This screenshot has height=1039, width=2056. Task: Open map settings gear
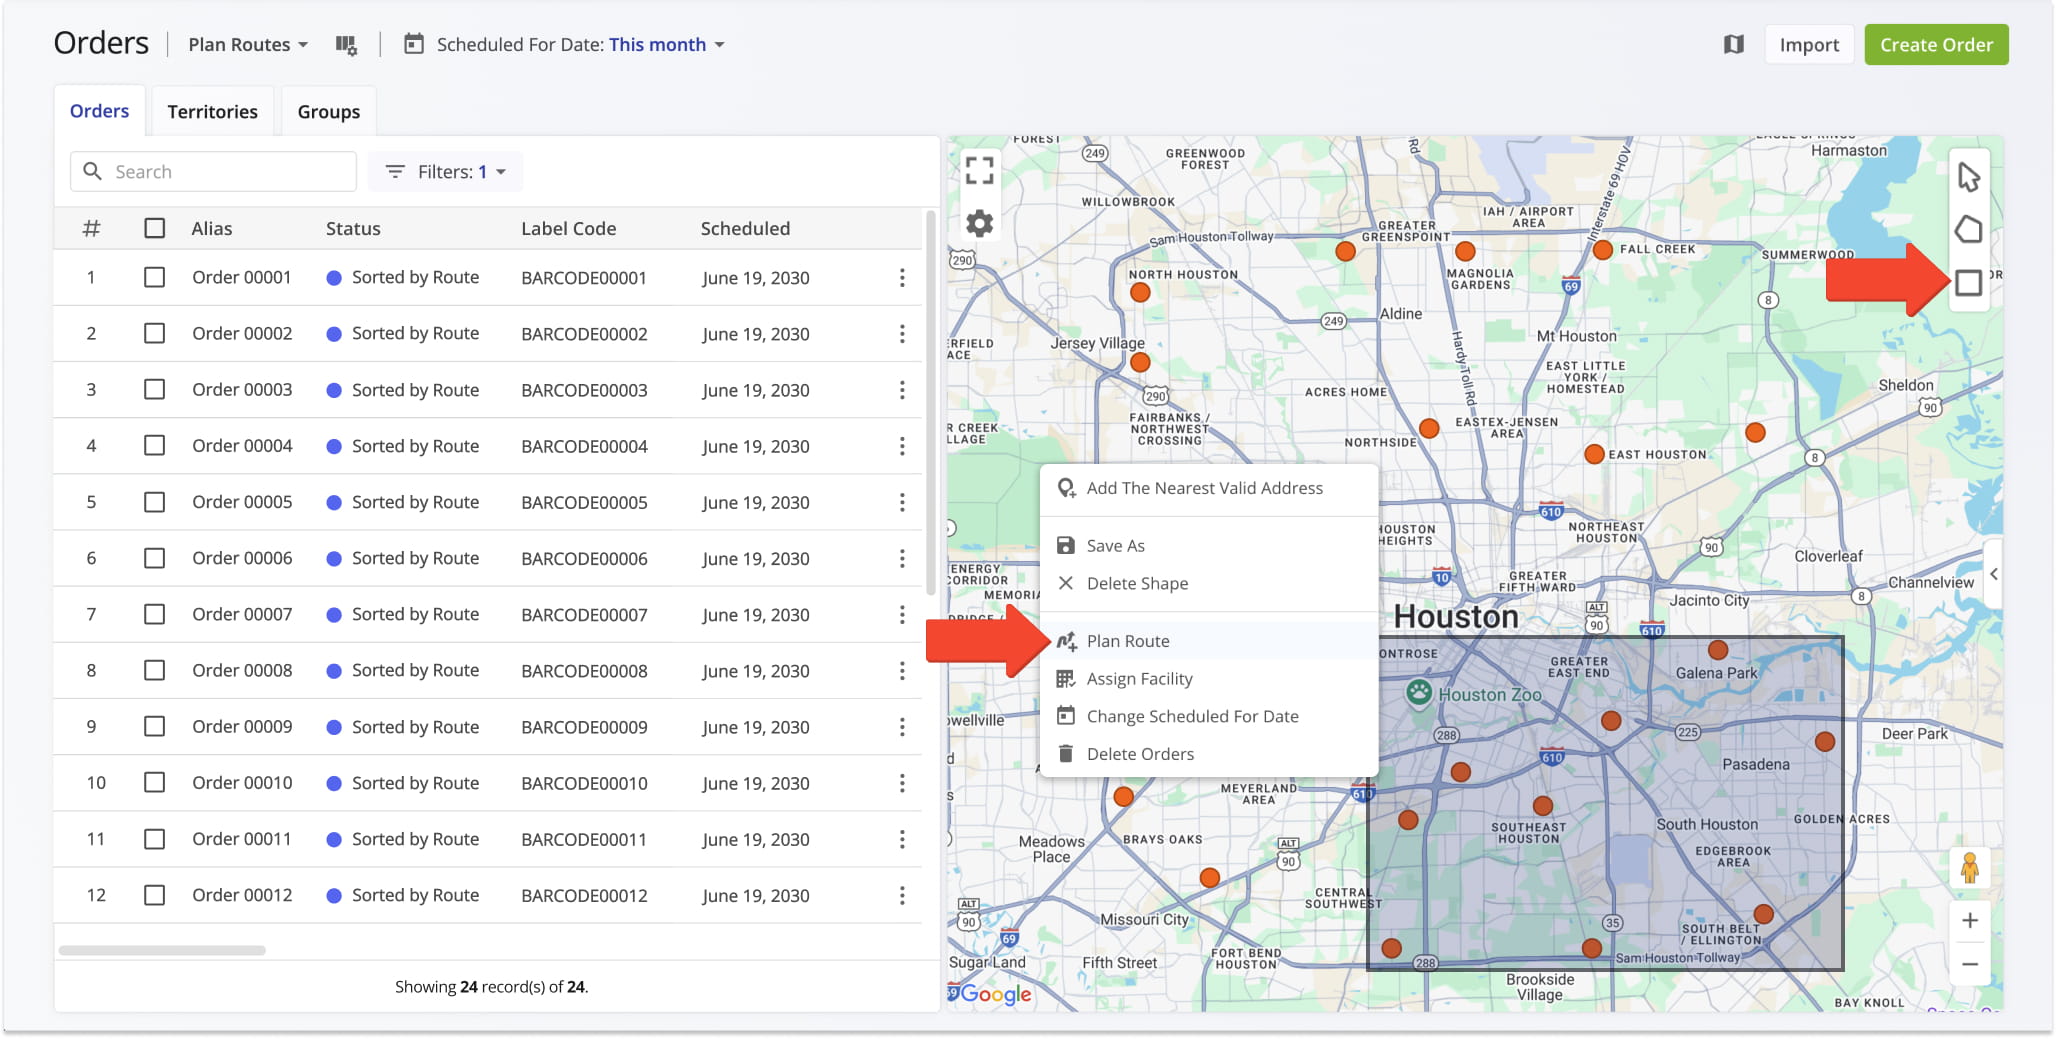click(980, 223)
